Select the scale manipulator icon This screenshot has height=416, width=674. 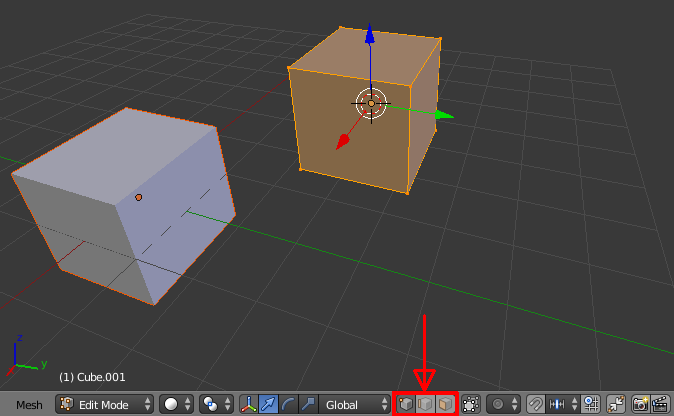308,404
